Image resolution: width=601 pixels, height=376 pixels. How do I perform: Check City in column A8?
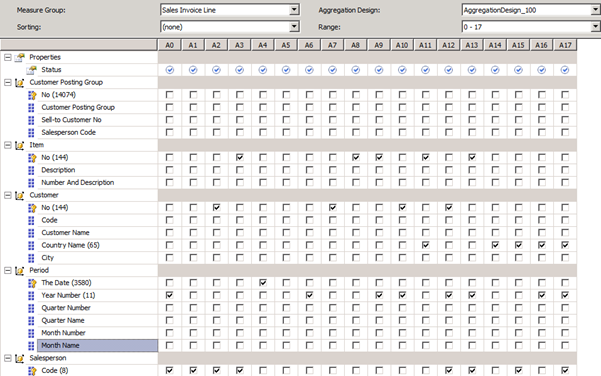(356, 258)
